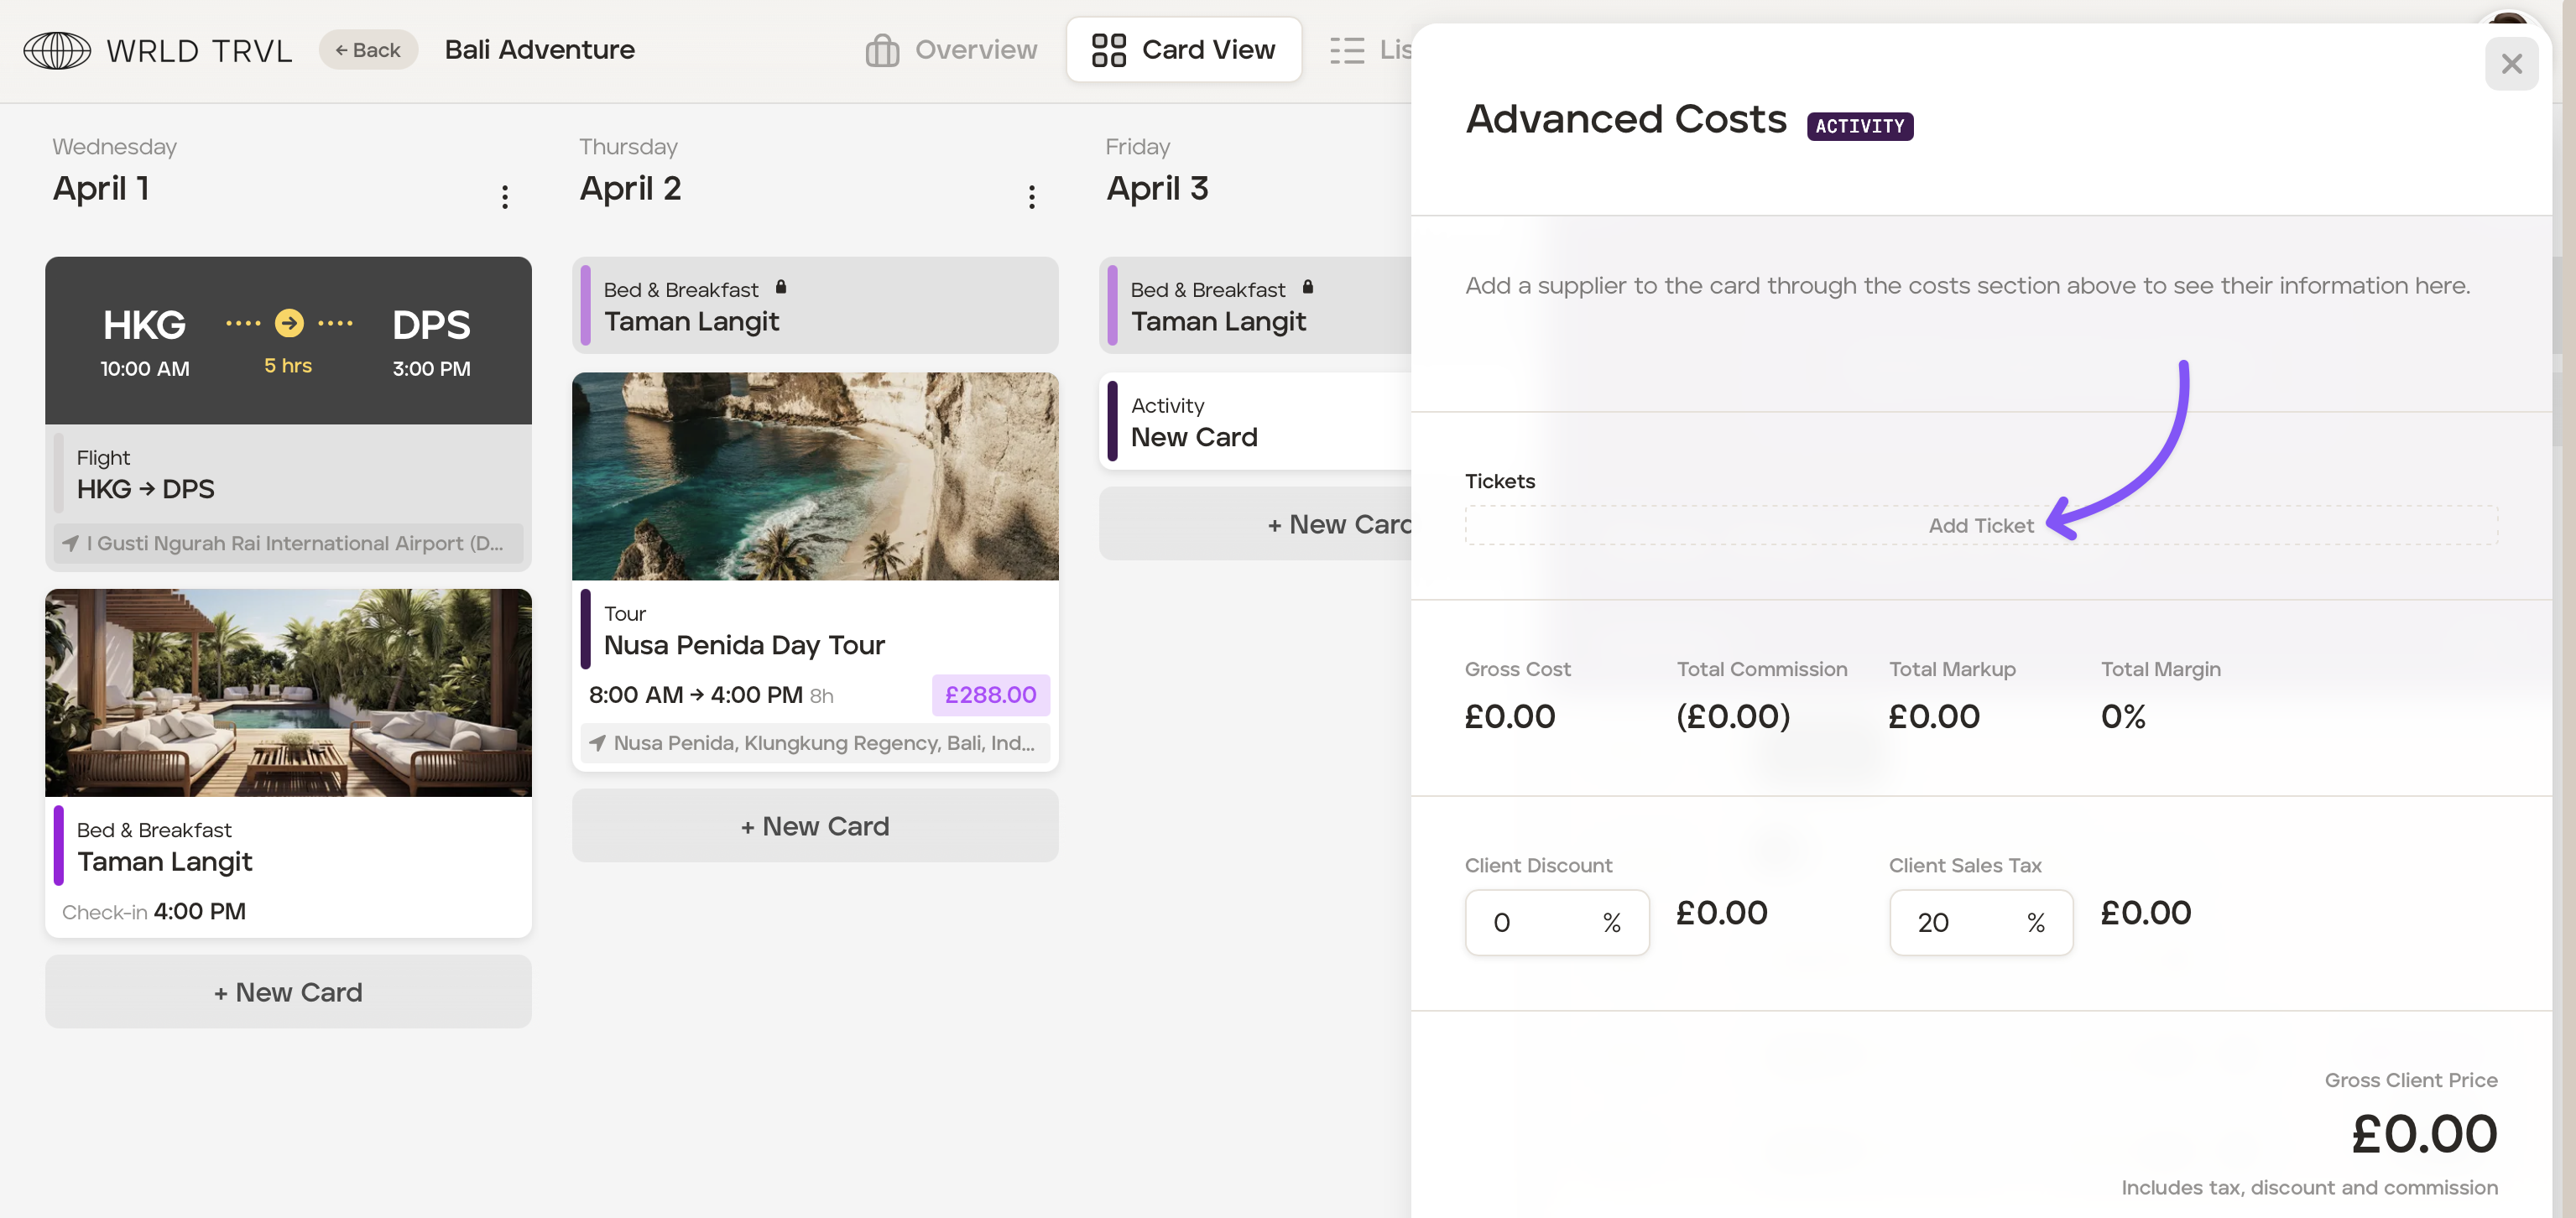Add a new card under April 1
Image resolution: width=2576 pixels, height=1218 pixels.
click(x=288, y=992)
